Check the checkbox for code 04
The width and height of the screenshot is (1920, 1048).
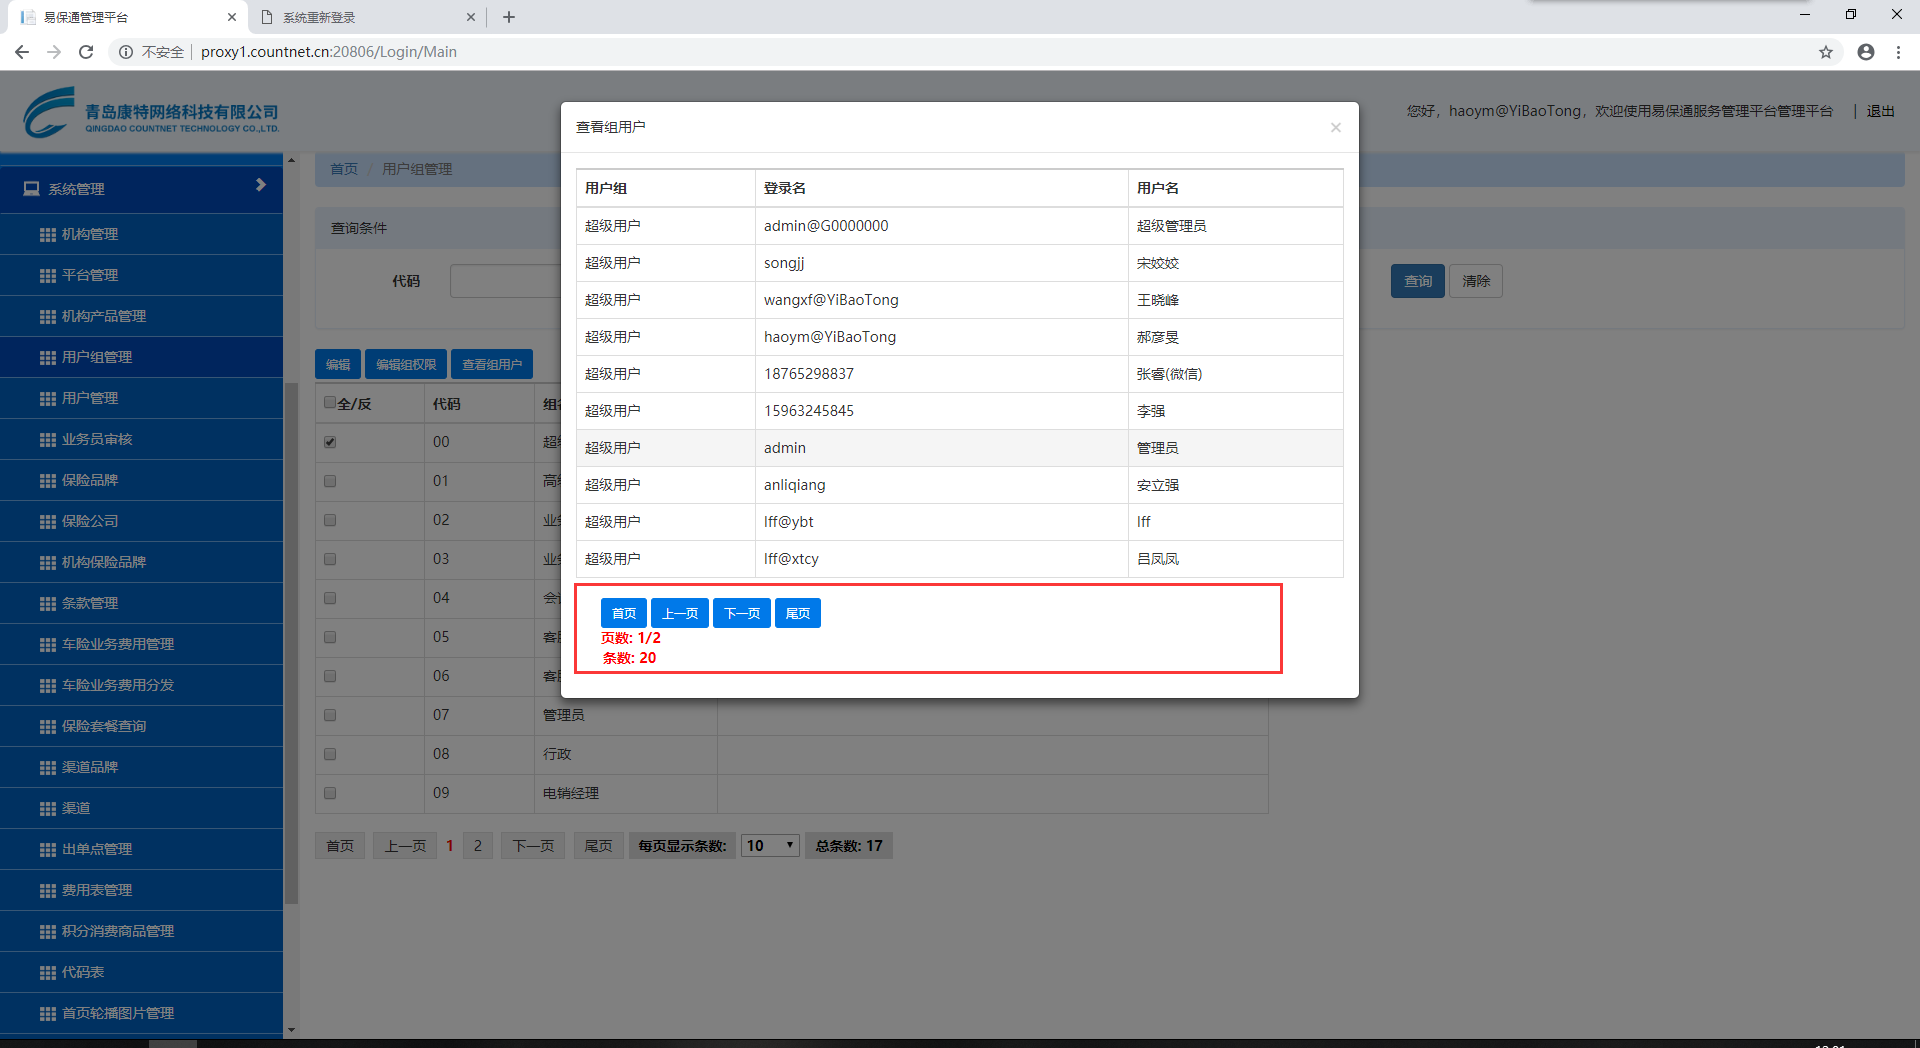[x=330, y=598]
